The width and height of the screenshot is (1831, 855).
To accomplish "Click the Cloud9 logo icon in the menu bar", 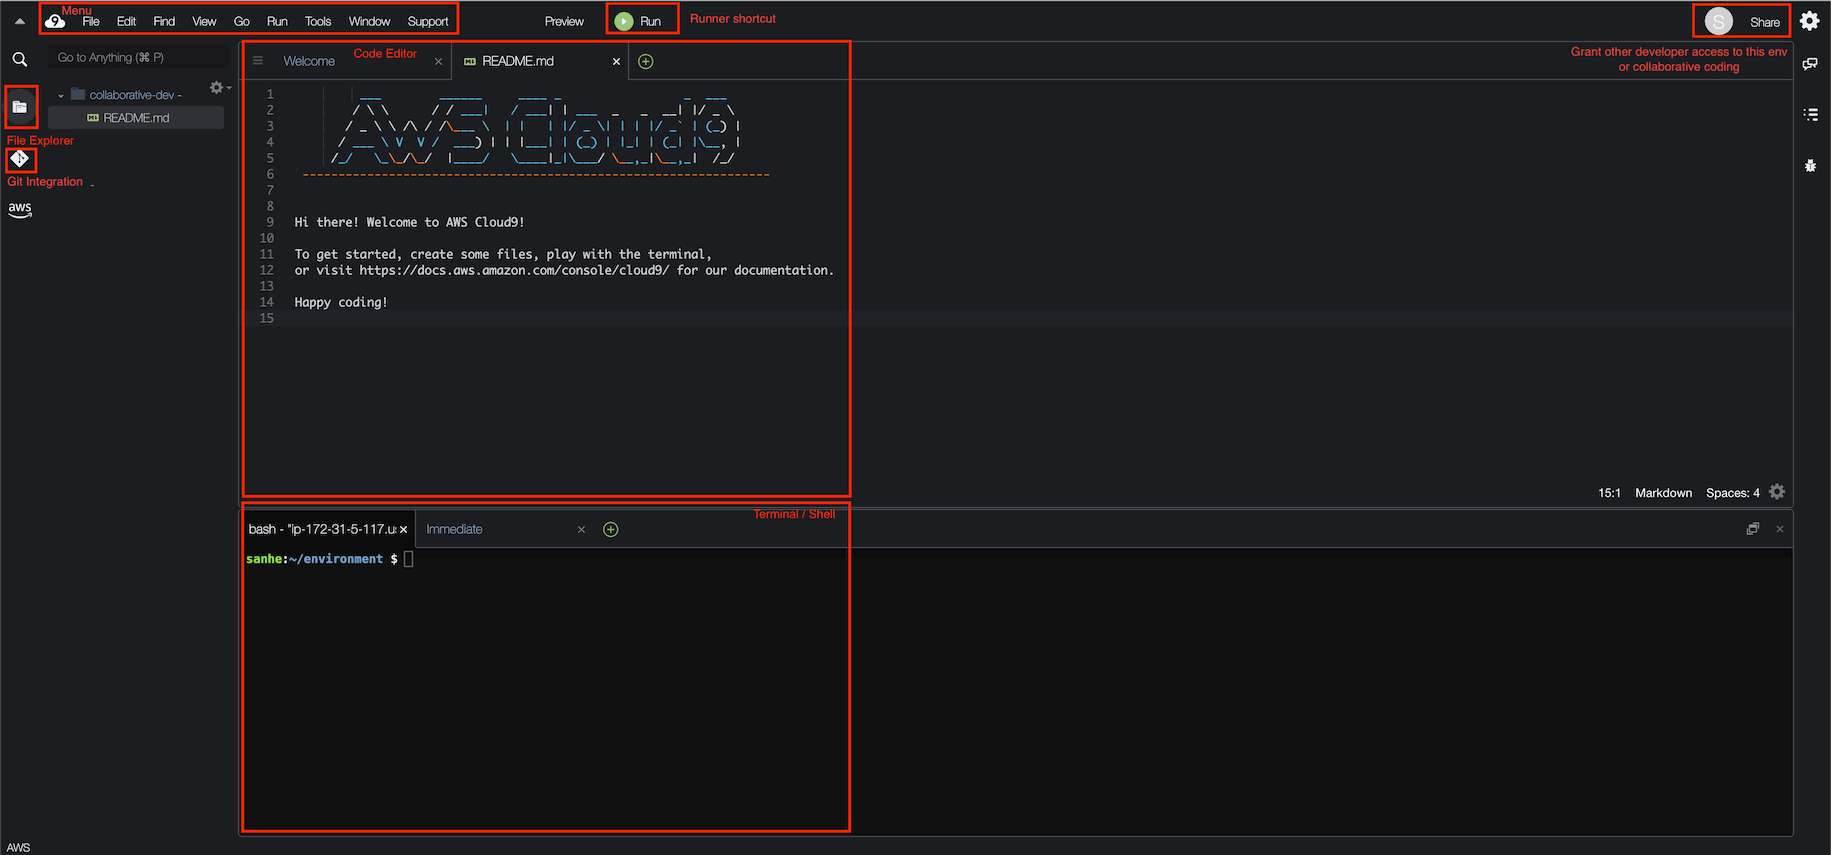I will pos(55,21).
